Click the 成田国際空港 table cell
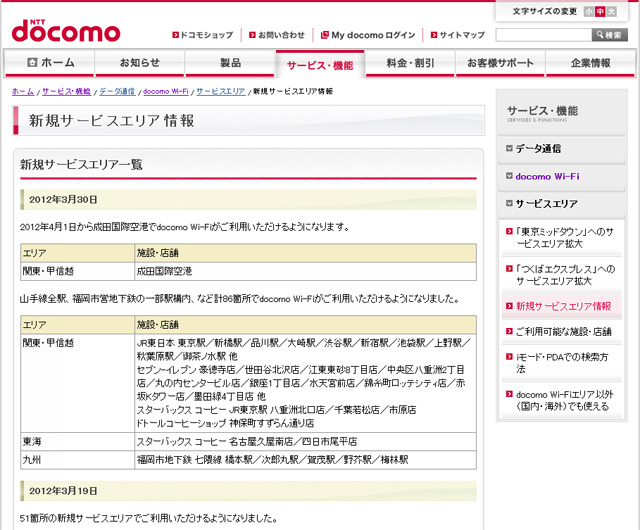This screenshot has width=640, height=530. 305,271
